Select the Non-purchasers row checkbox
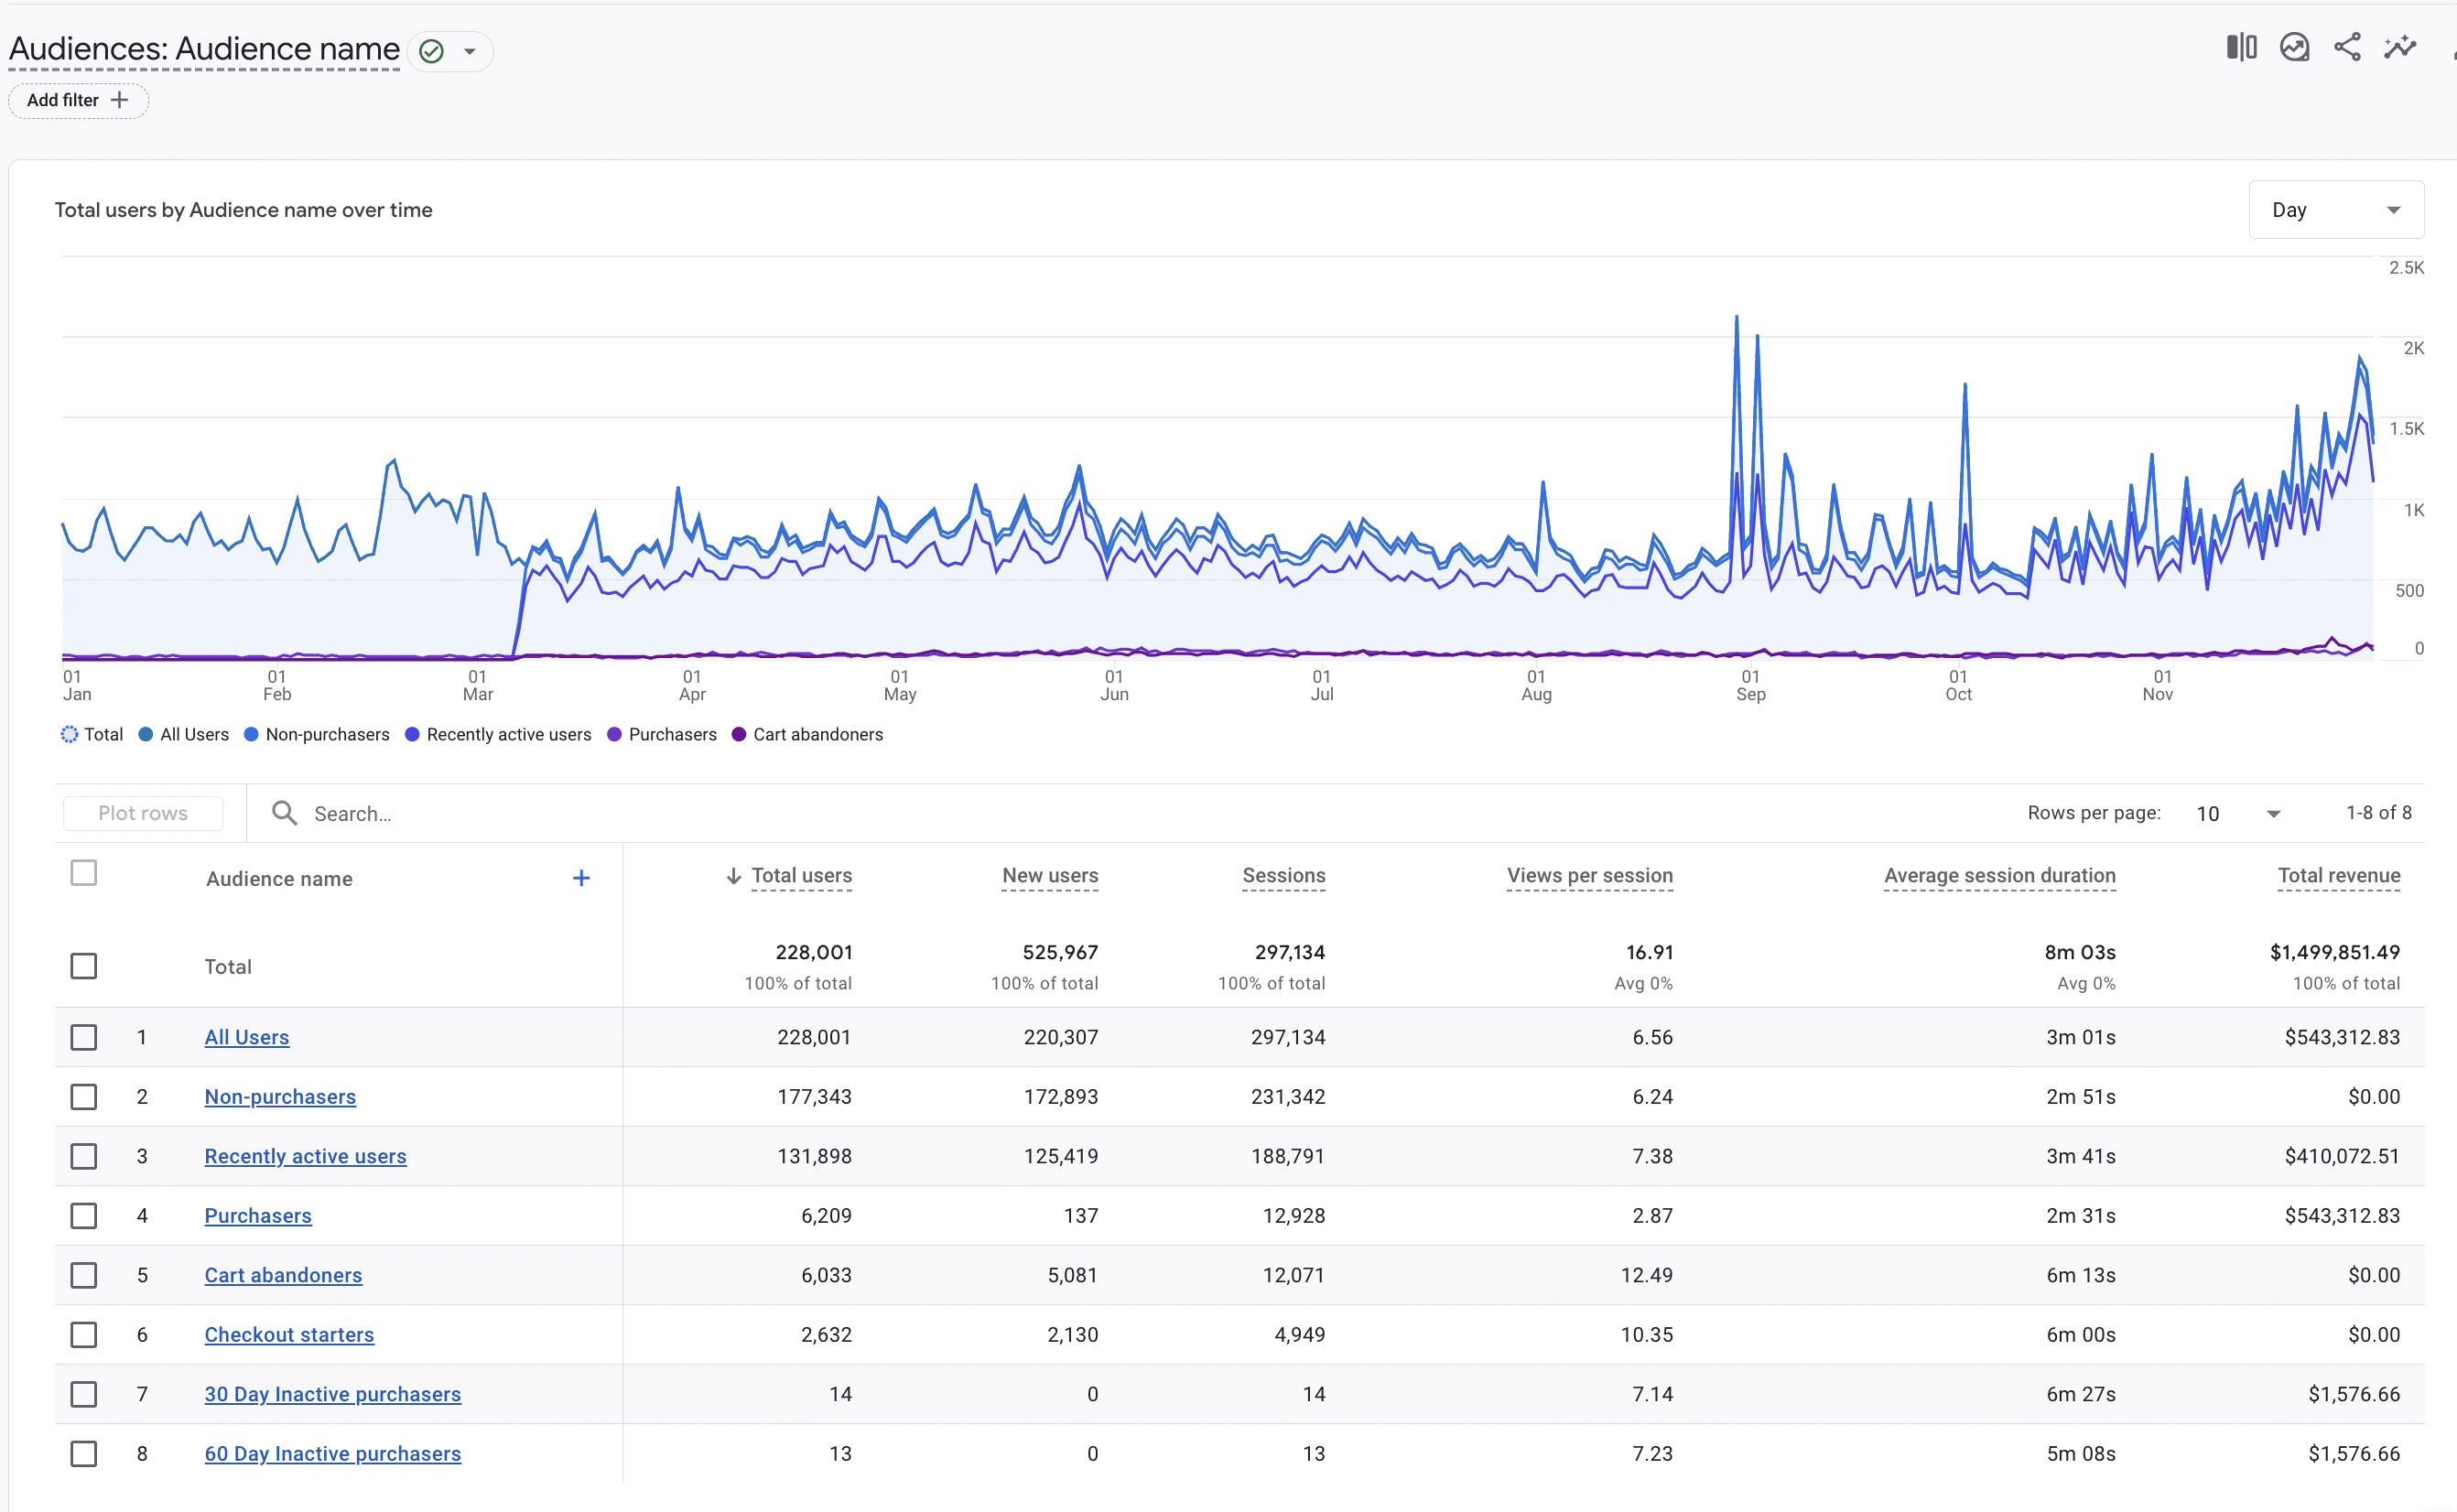The height and width of the screenshot is (1512, 2457). [84, 1097]
